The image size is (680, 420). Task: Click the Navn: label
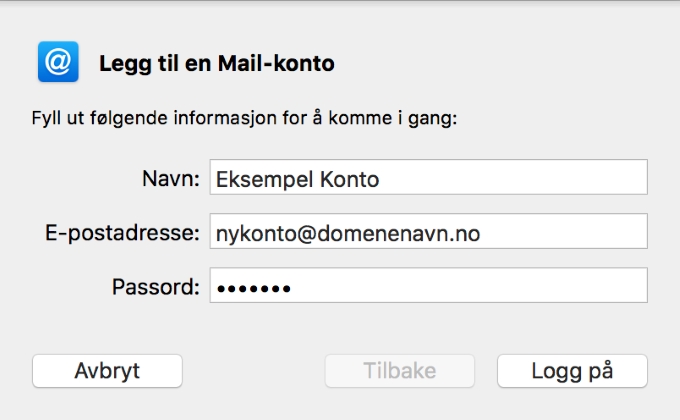pyautogui.click(x=170, y=178)
